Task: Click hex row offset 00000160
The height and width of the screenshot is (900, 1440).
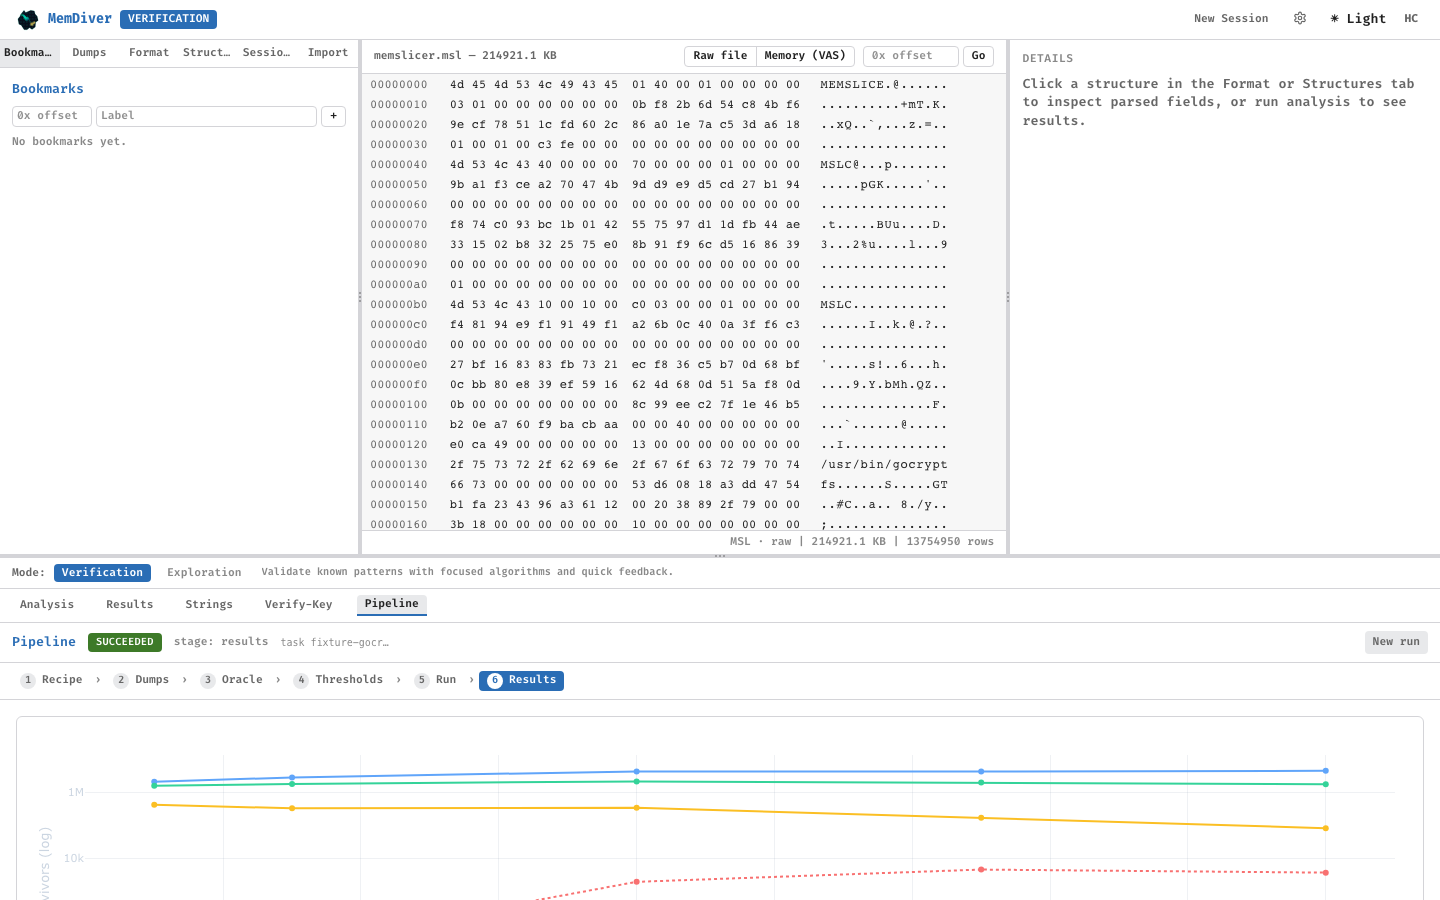Action: [399, 525]
